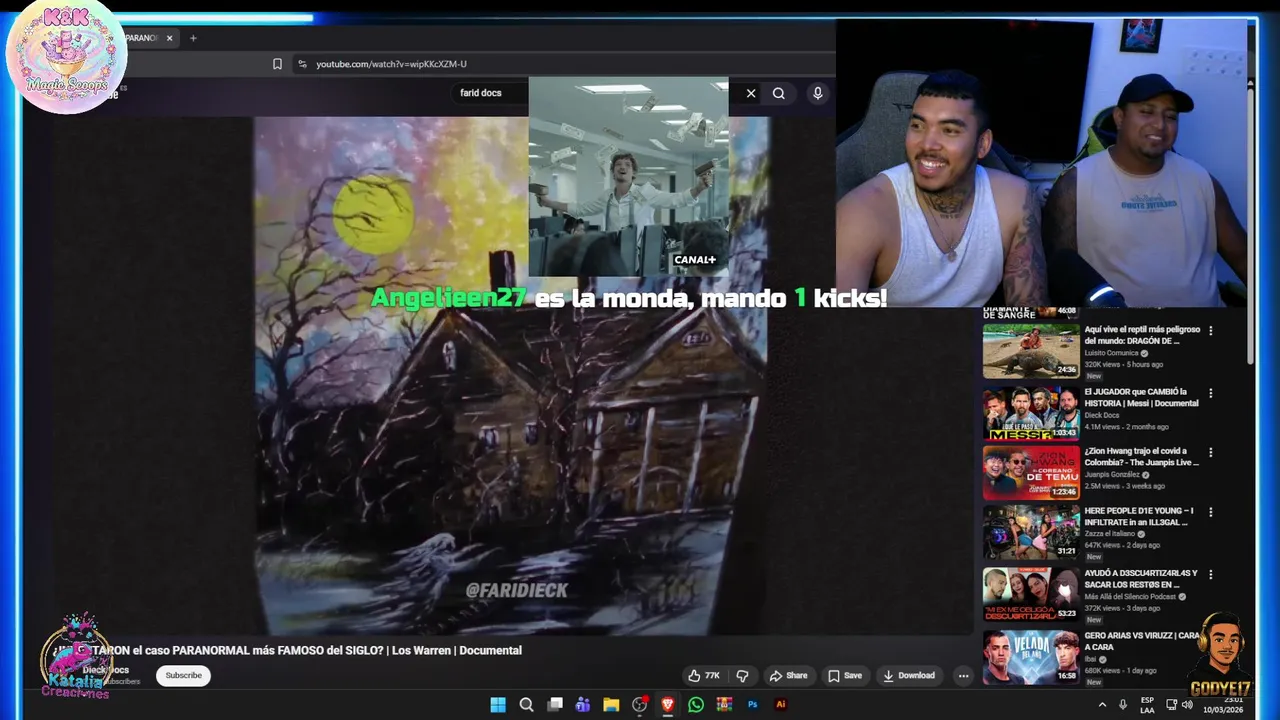Open Task View on the taskbar
This screenshot has height=720, width=1280.
click(555, 705)
